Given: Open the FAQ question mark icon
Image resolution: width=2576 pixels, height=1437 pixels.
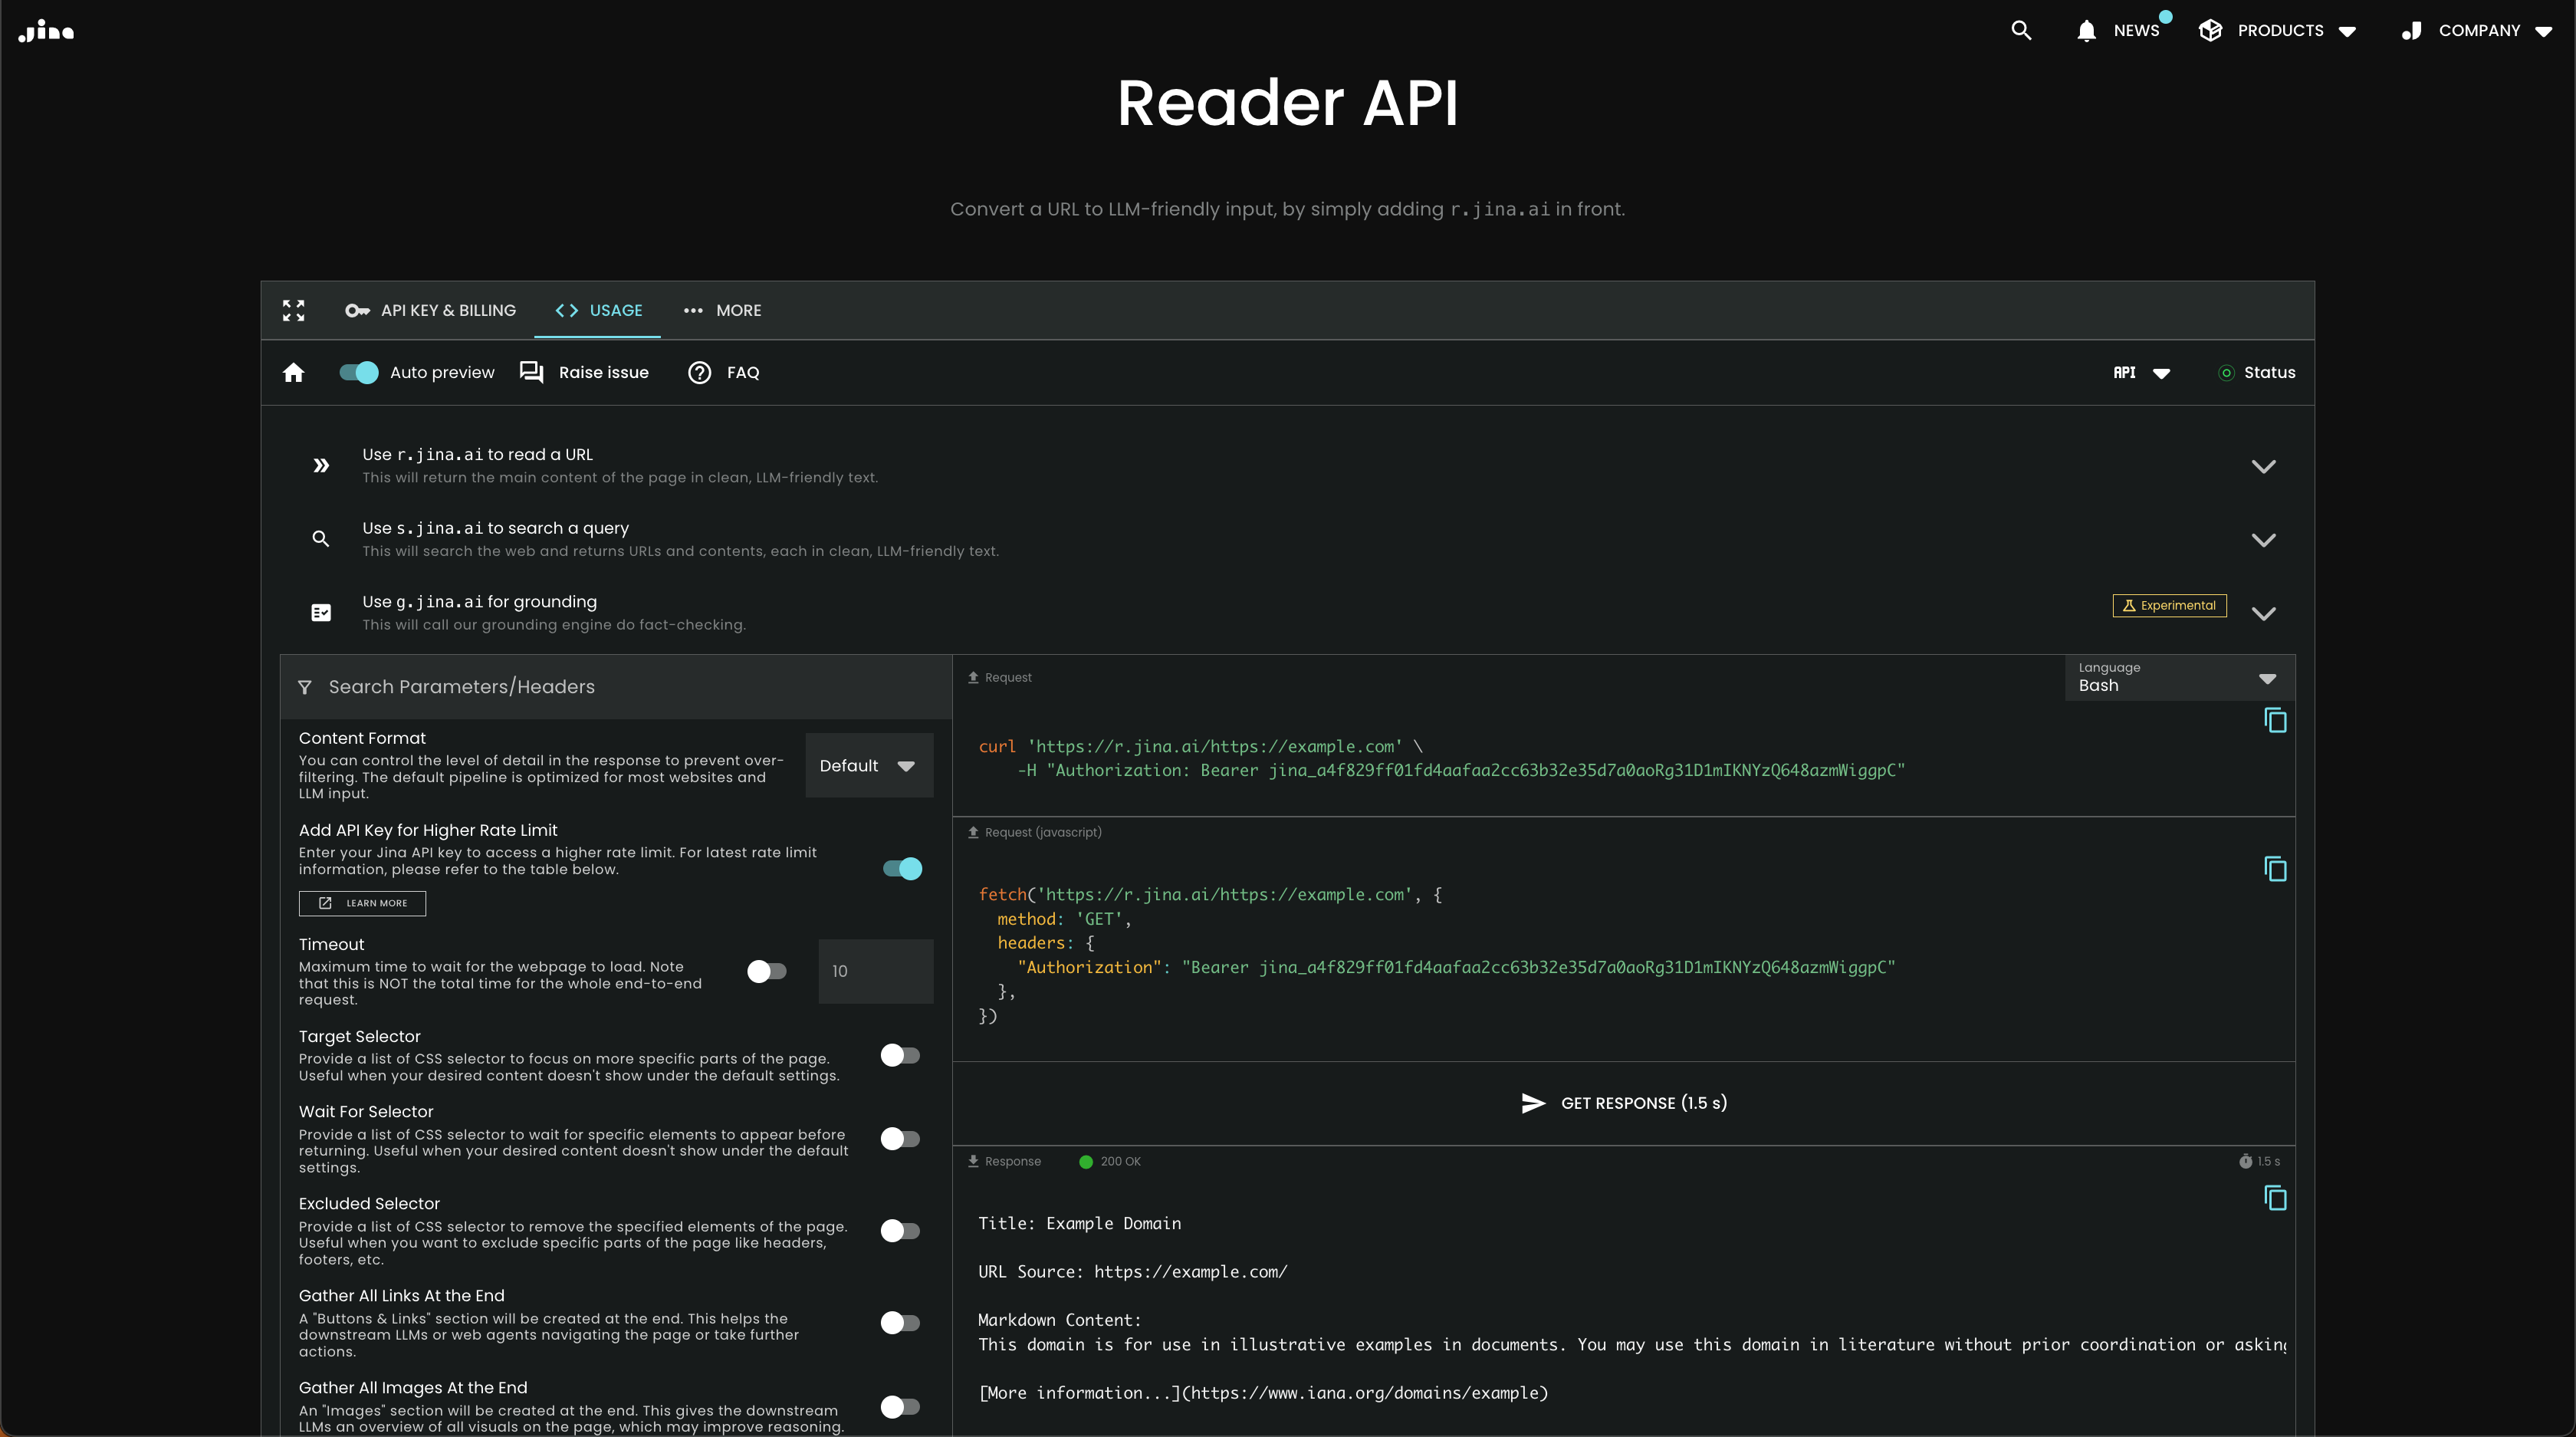Looking at the screenshot, I should 700,372.
